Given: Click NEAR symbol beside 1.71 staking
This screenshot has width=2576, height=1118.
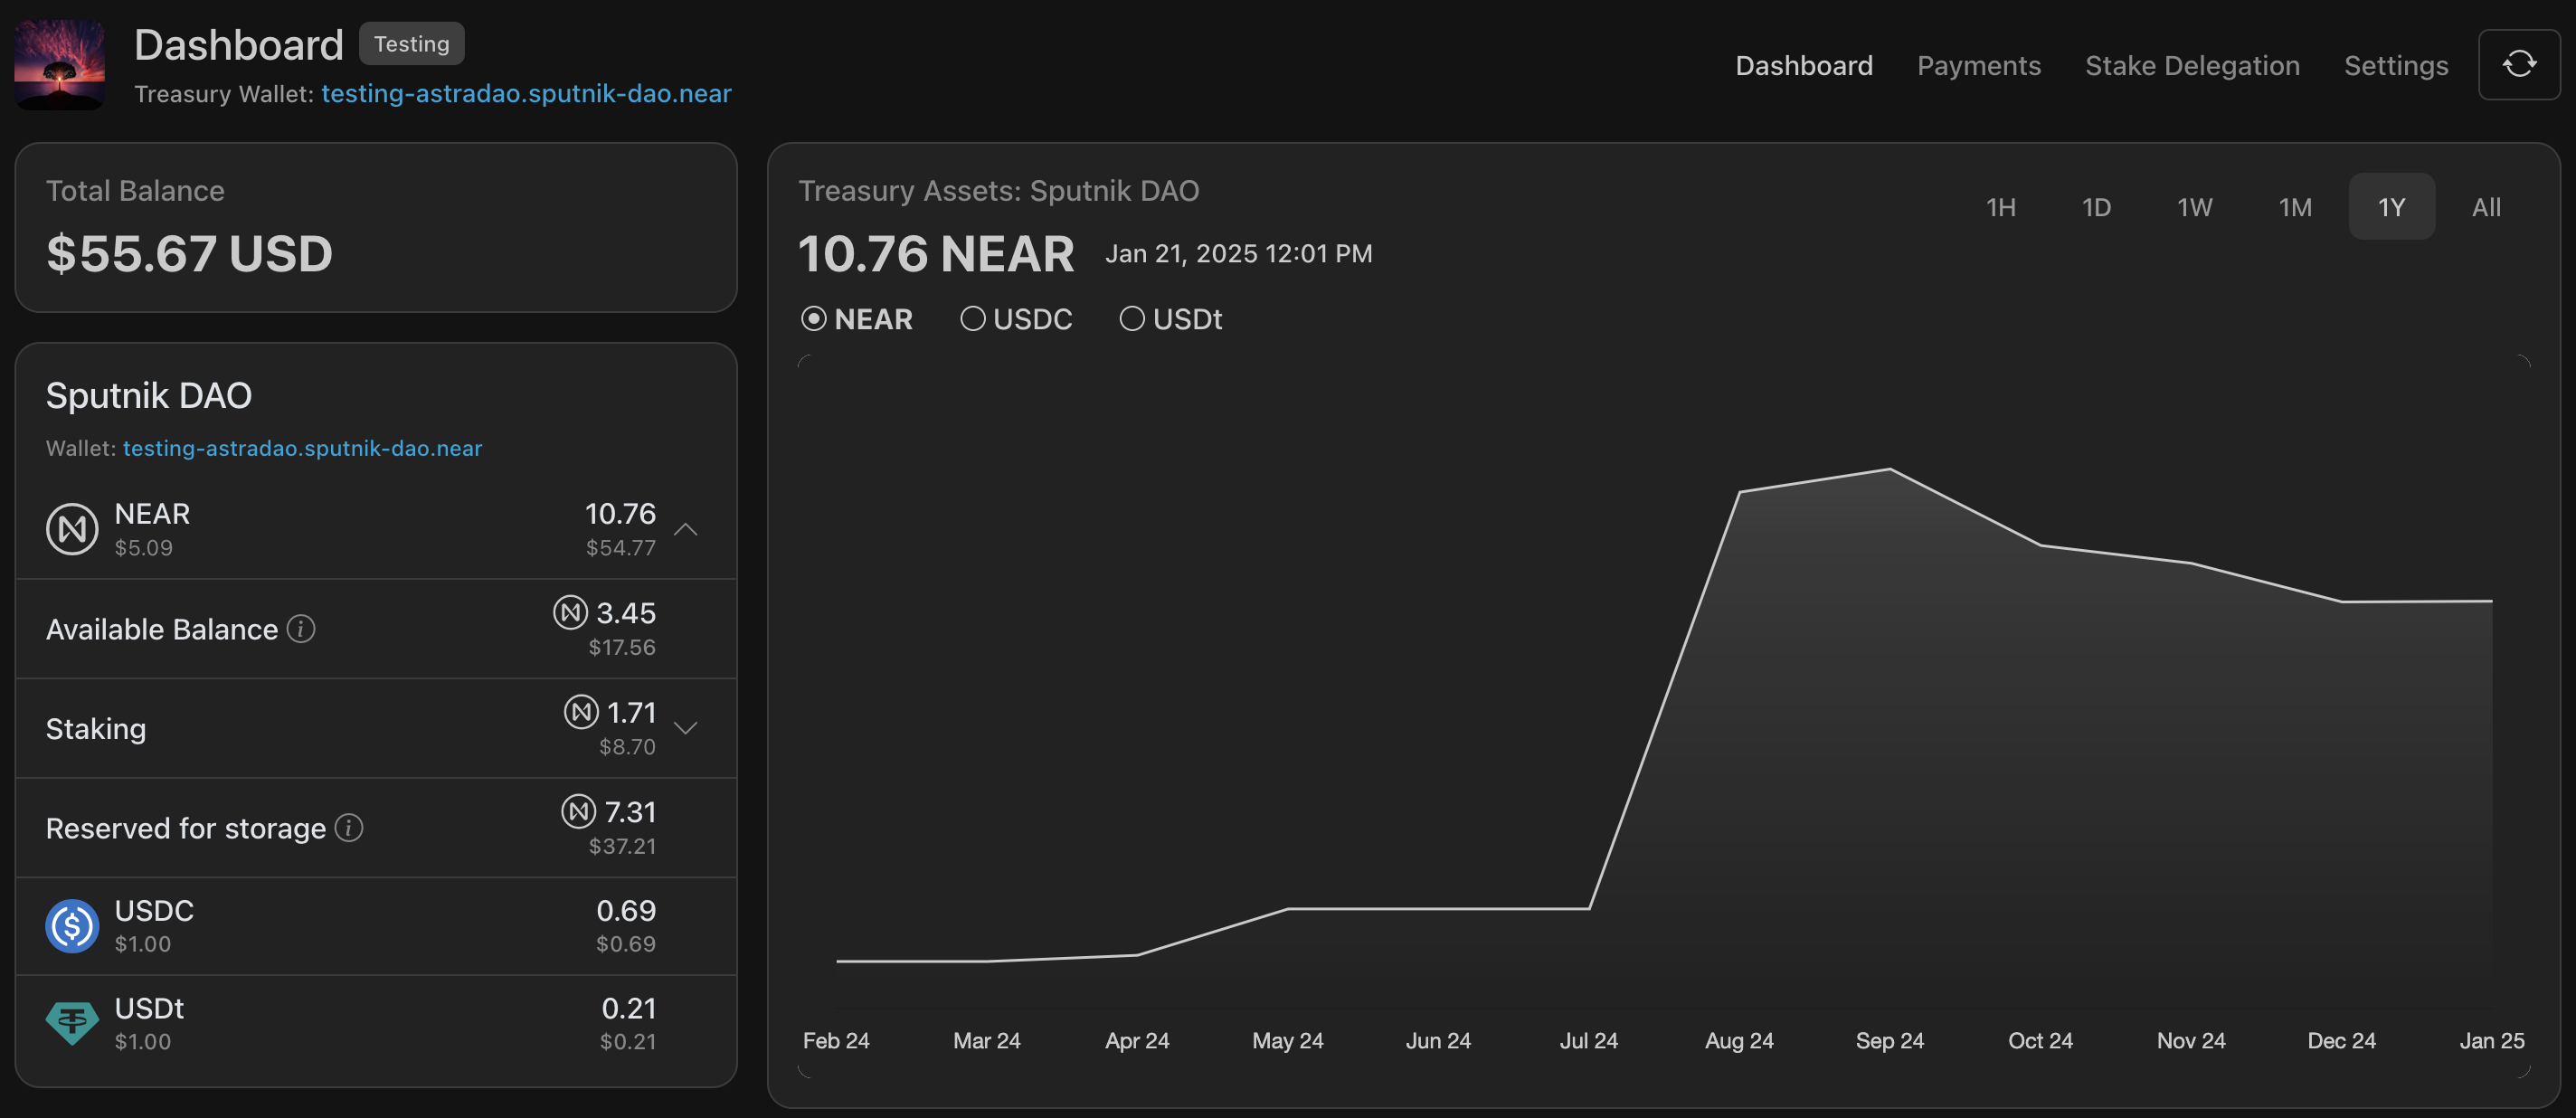Looking at the screenshot, I should tap(581, 712).
